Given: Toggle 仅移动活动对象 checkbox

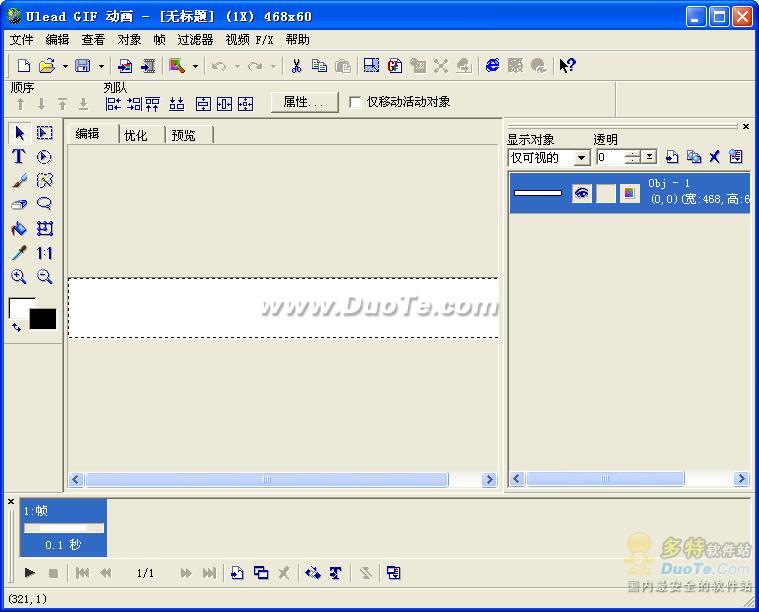Looking at the screenshot, I should click(x=355, y=102).
